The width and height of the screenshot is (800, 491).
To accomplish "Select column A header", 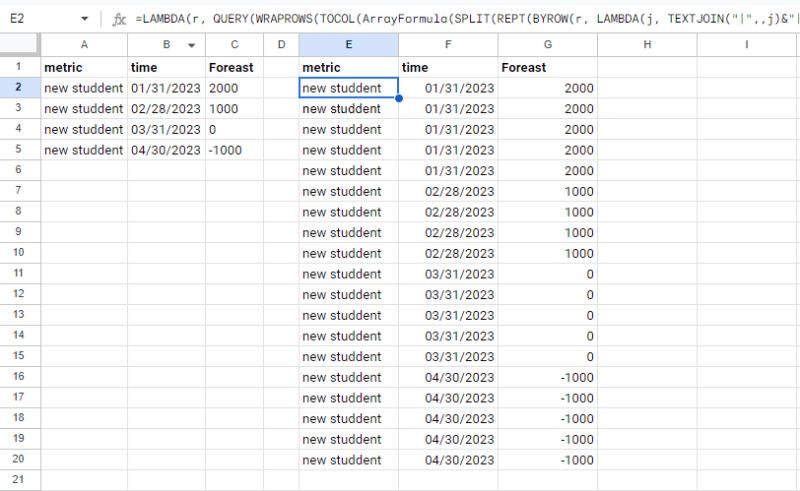I will click(x=84, y=45).
